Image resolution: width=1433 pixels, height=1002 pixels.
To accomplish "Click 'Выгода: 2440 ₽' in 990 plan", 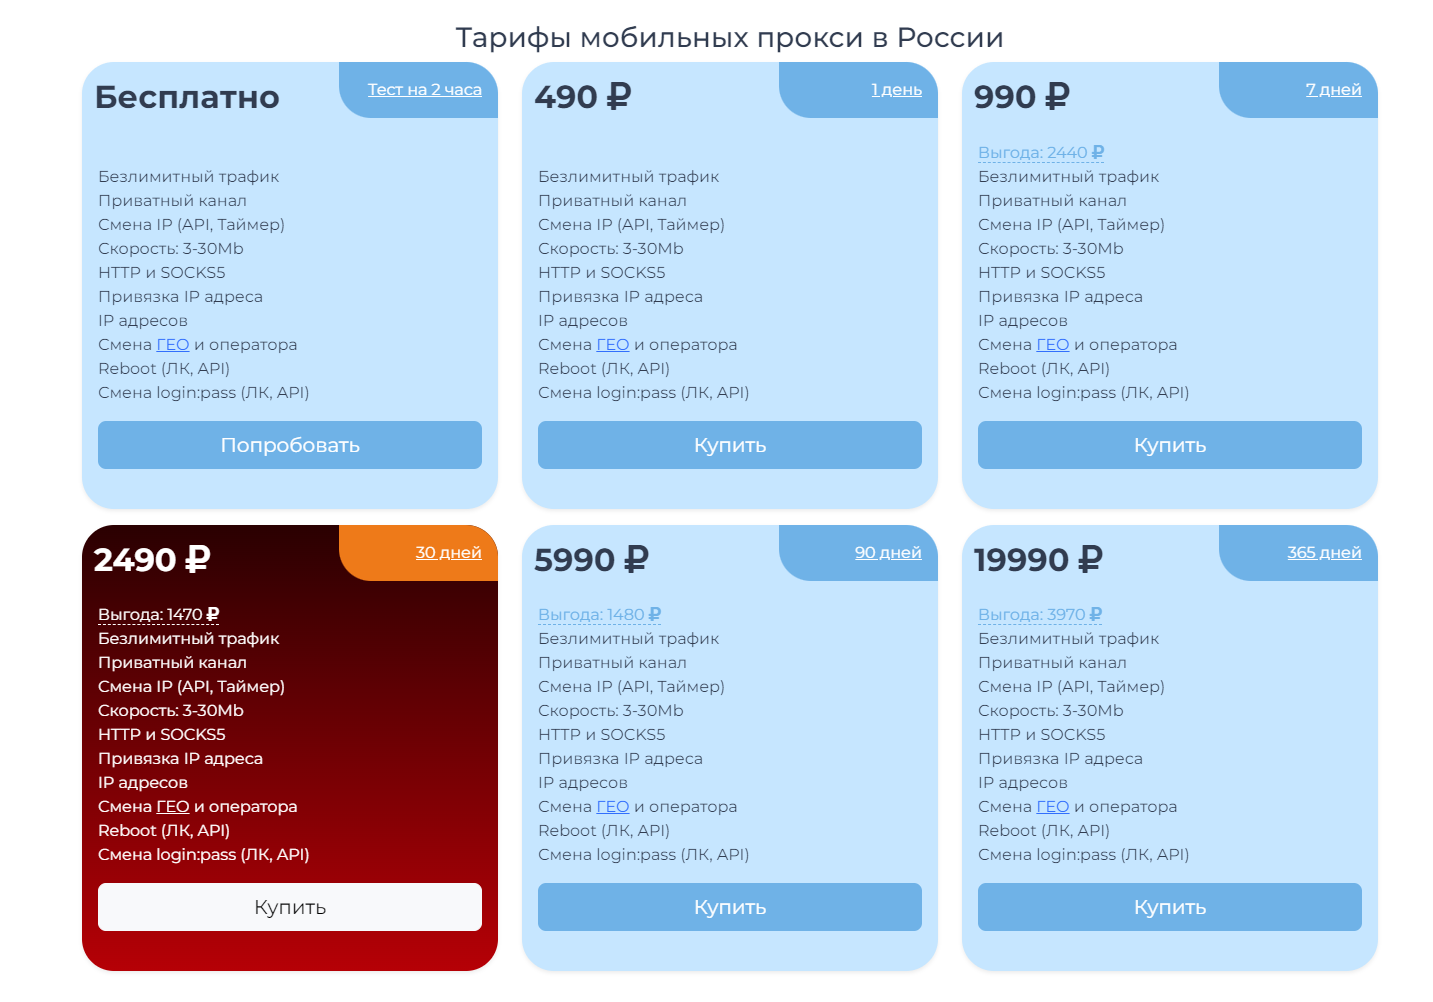I will [x=1041, y=152].
